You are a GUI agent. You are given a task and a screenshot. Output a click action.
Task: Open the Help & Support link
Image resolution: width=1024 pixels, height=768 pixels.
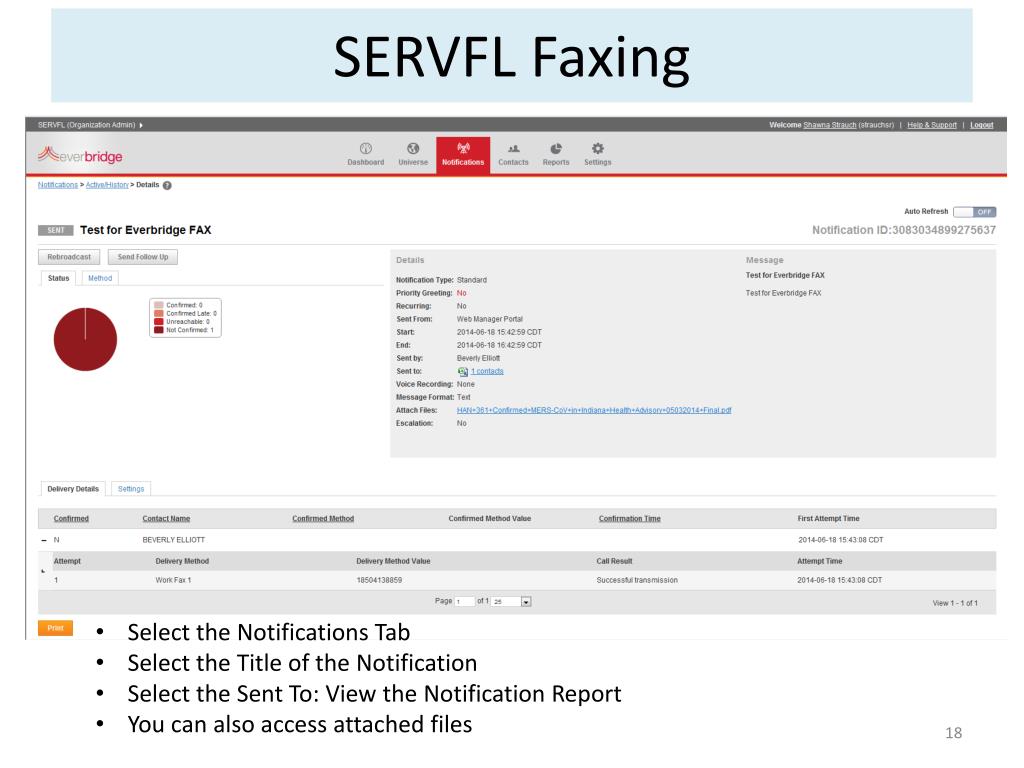click(931, 125)
